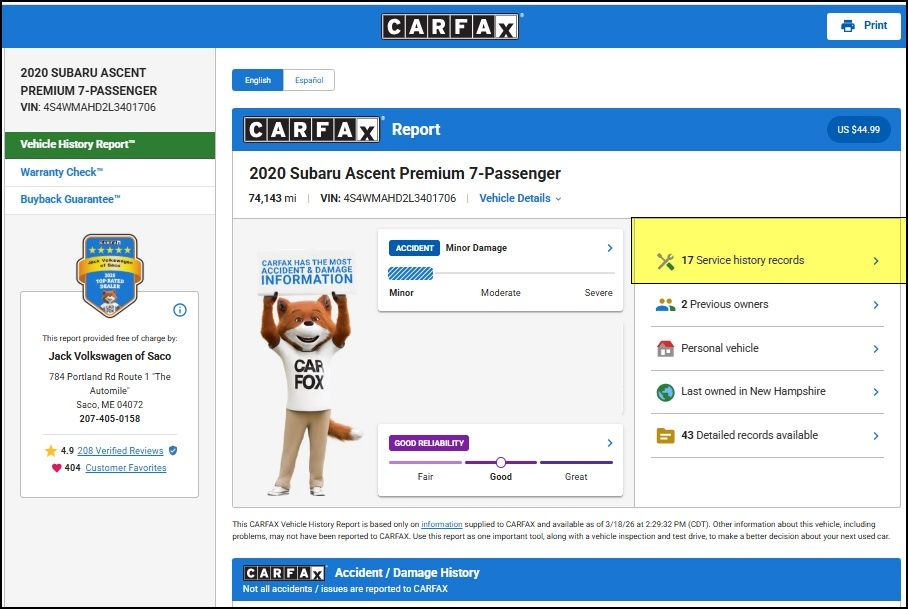Screen dimensions: 908x609
Task: Click the wrench Service history icon
Action: coord(665,261)
